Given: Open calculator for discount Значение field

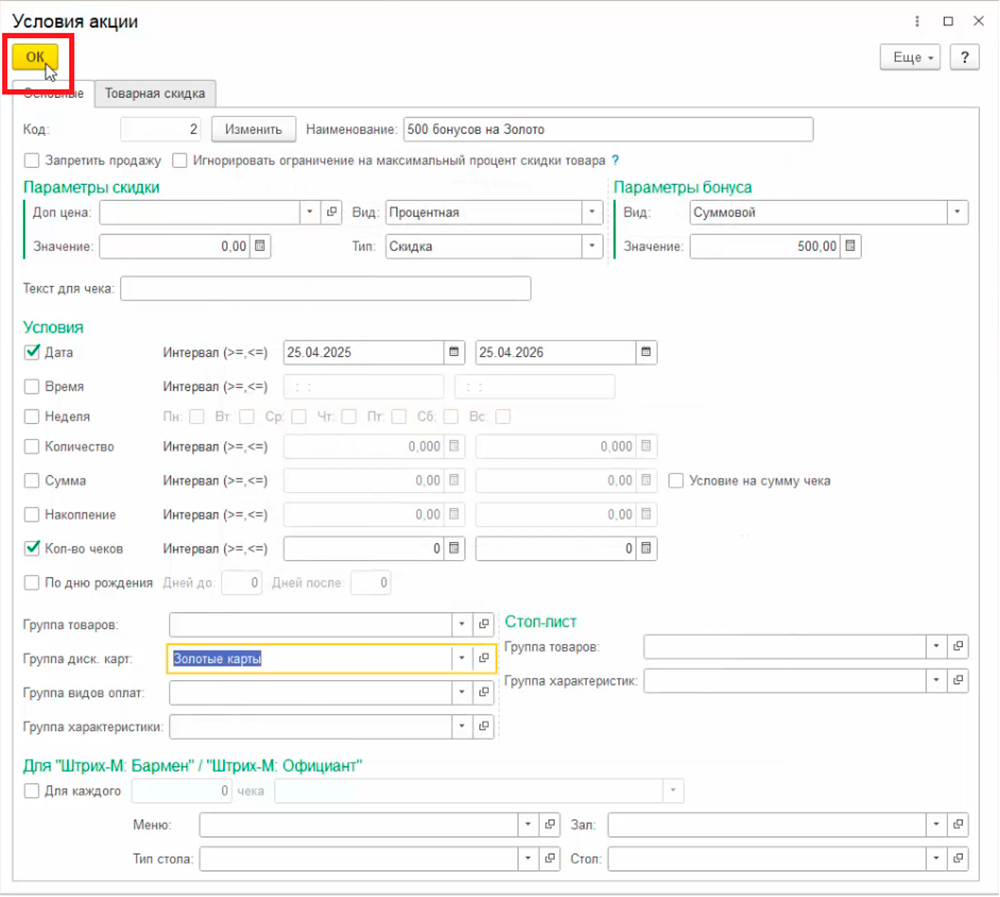Looking at the screenshot, I should 260,246.
